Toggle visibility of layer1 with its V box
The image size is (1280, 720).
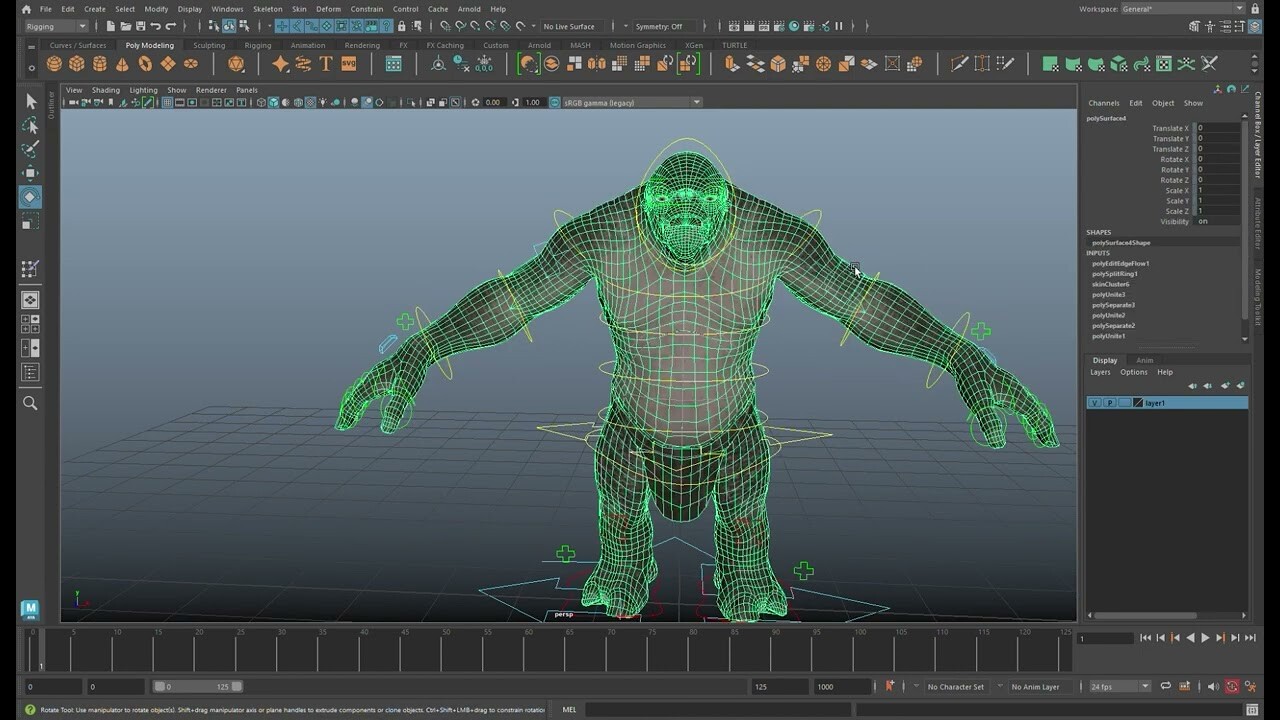tap(1094, 402)
